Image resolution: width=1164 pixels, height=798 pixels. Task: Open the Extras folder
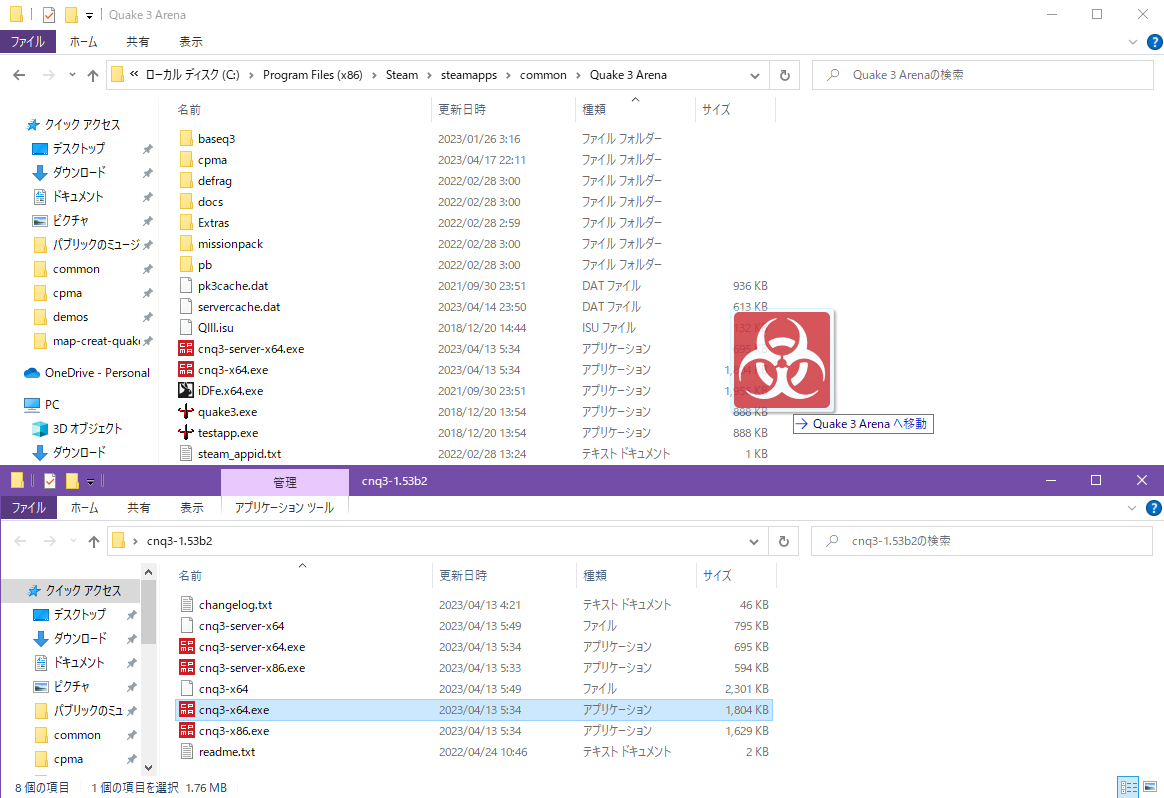pyautogui.click(x=213, y=223)
